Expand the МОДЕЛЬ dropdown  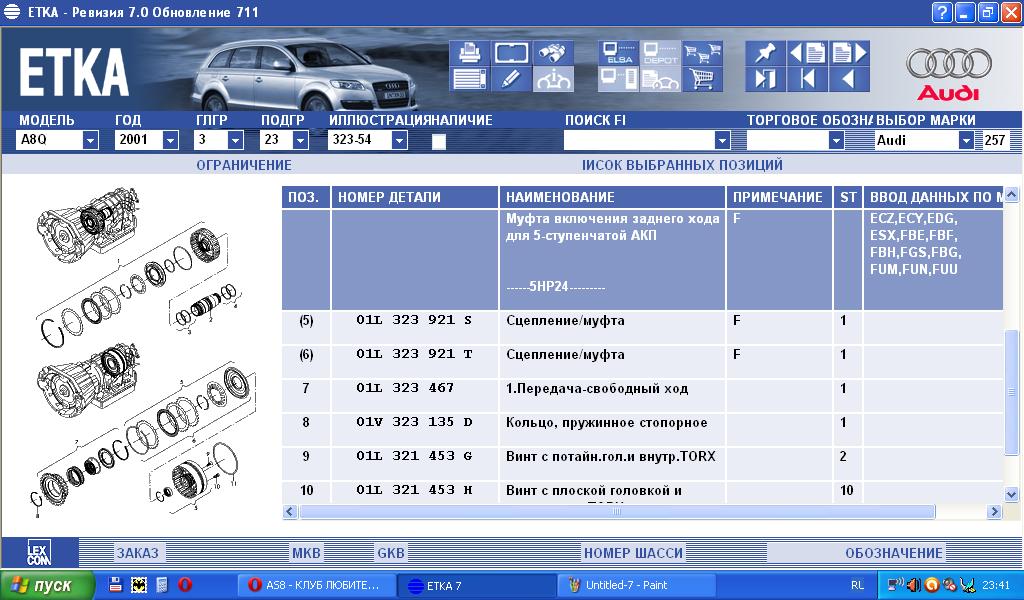[x=90, y=141]
